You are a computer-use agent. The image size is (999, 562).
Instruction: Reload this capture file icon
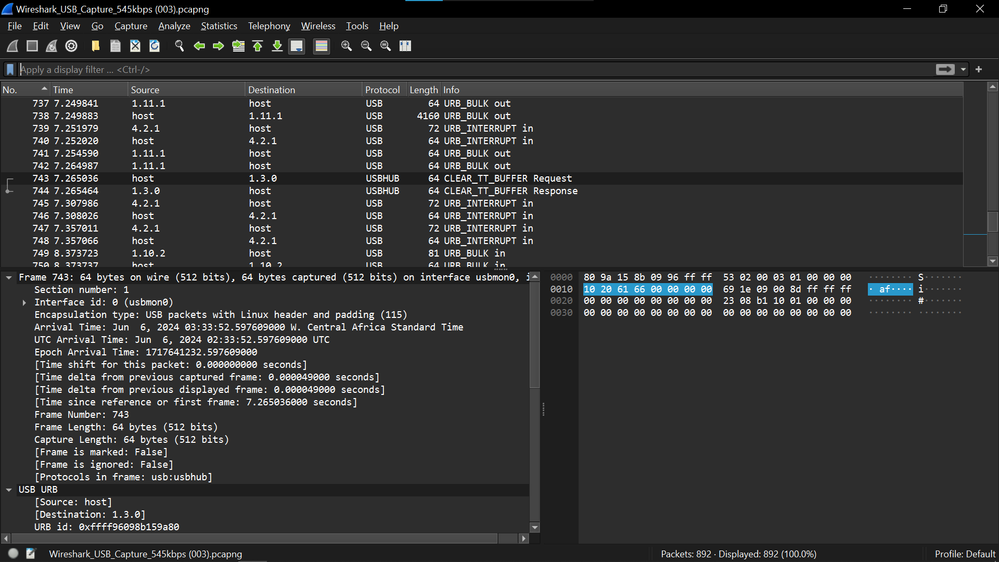(x=154, y=46)
